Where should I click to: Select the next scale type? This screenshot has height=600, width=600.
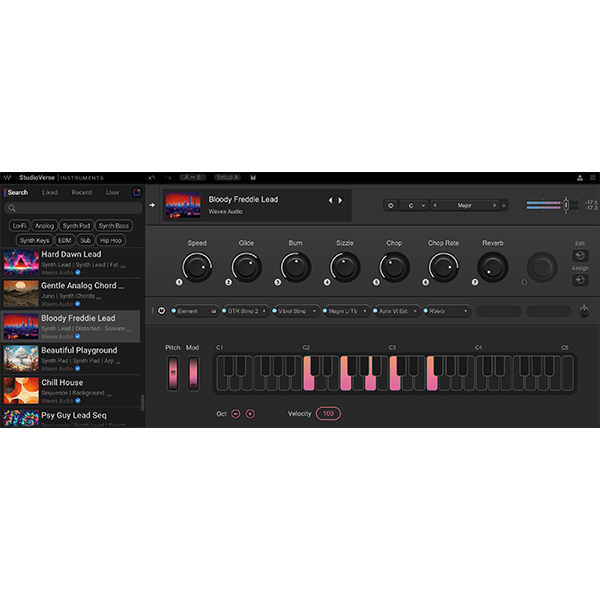pyautogui.click(x=494, y=205)
